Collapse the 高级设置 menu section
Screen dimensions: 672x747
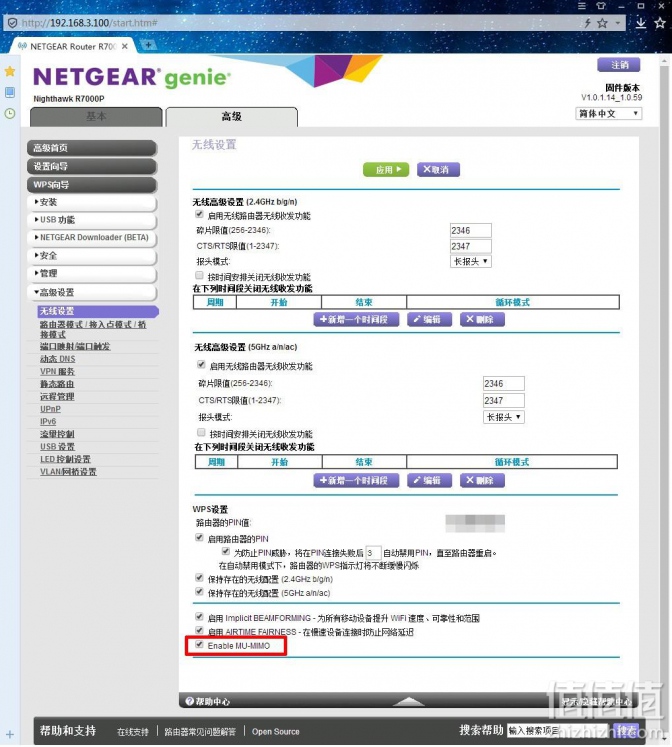click(92, 293)
